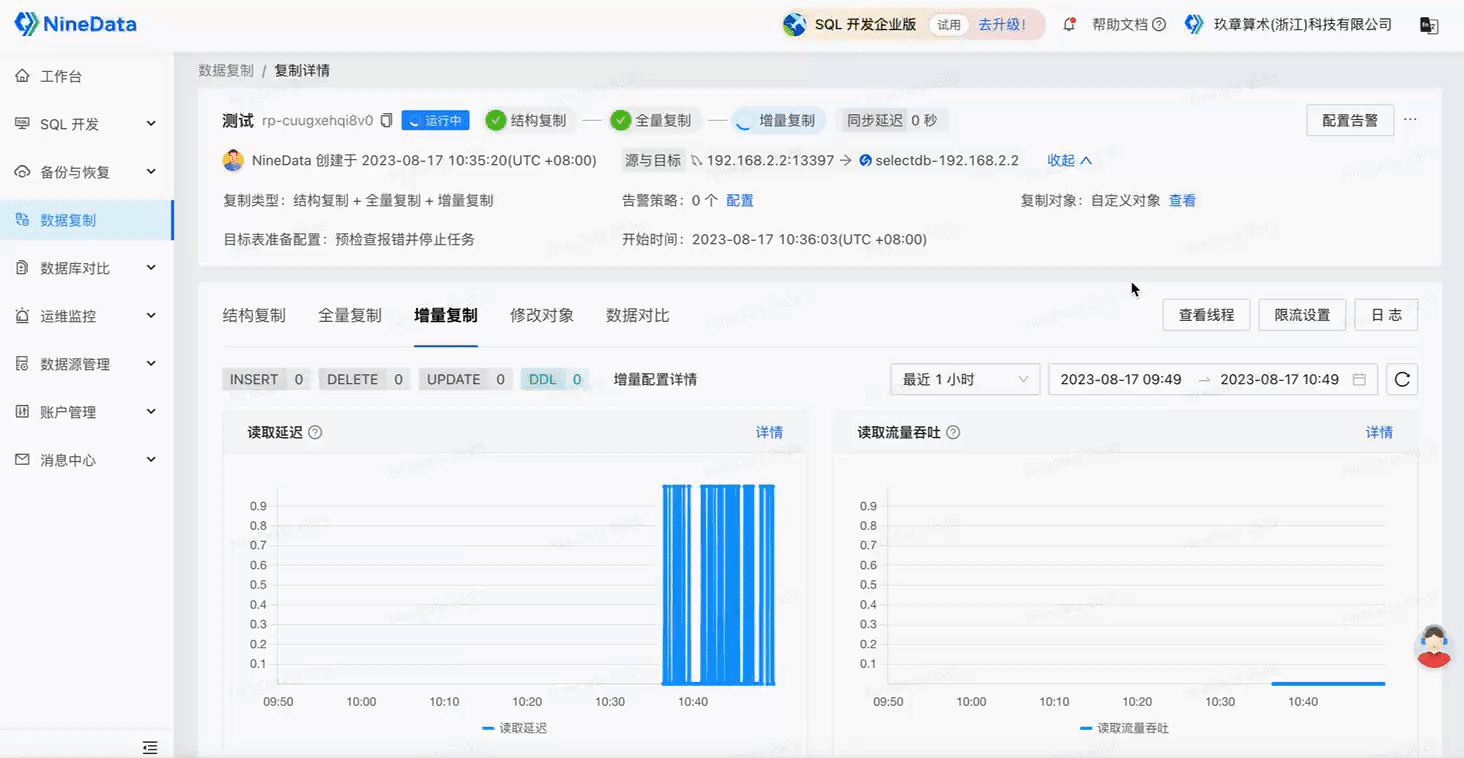Switch to the 全量复制 tab
Screen dimensions: 1464x758
(350, 316)
